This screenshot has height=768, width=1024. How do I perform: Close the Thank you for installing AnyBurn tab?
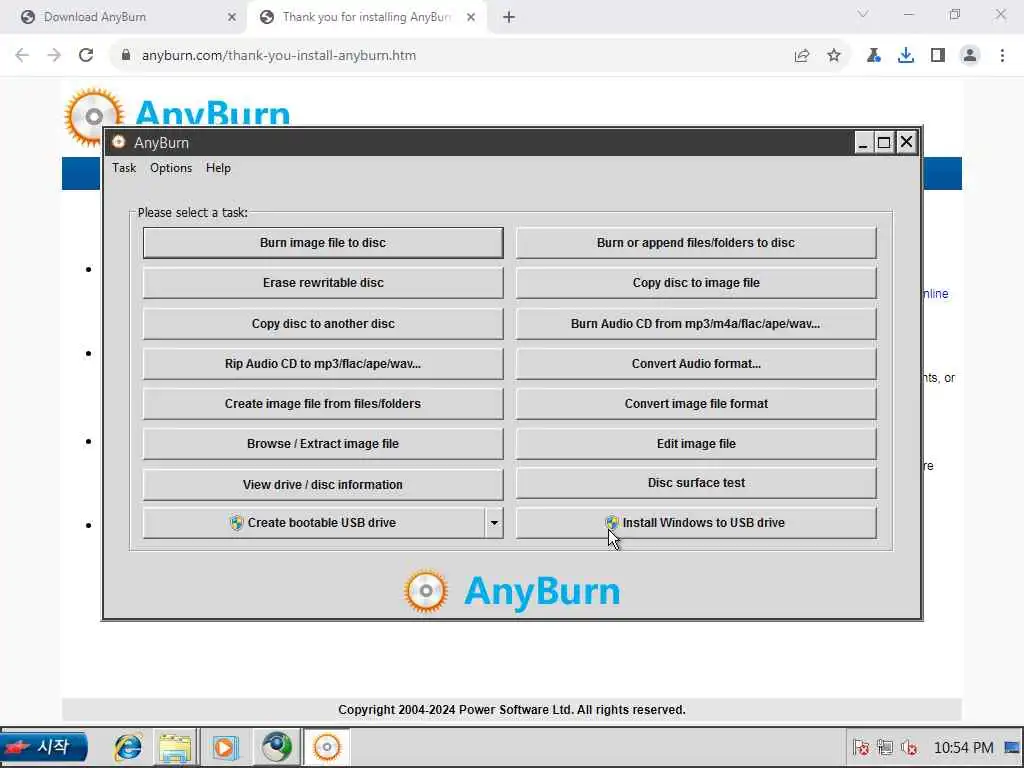pos(471,17)
